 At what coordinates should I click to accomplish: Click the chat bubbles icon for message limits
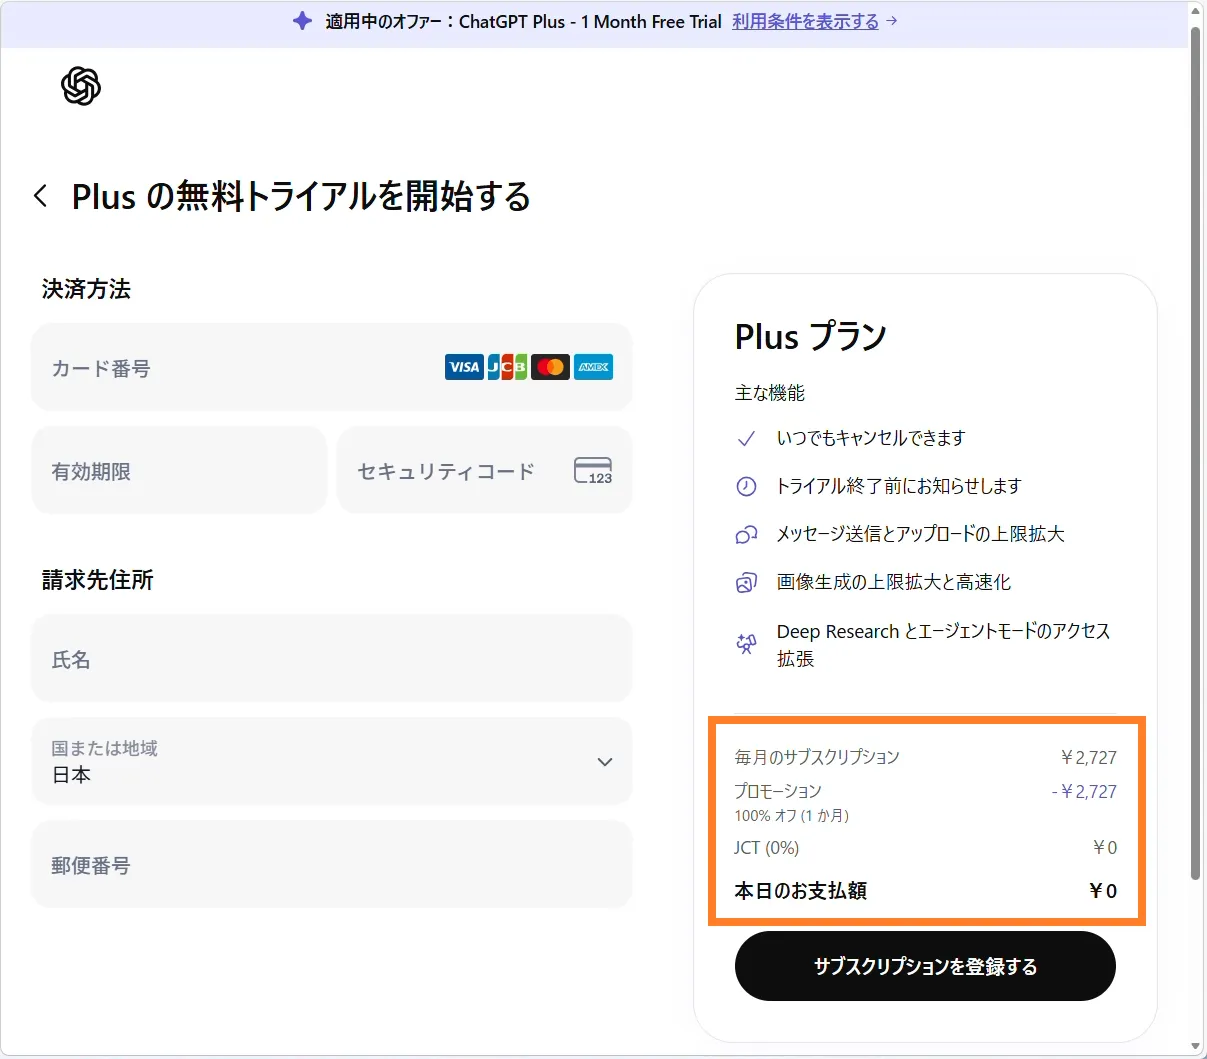[746, 535]
